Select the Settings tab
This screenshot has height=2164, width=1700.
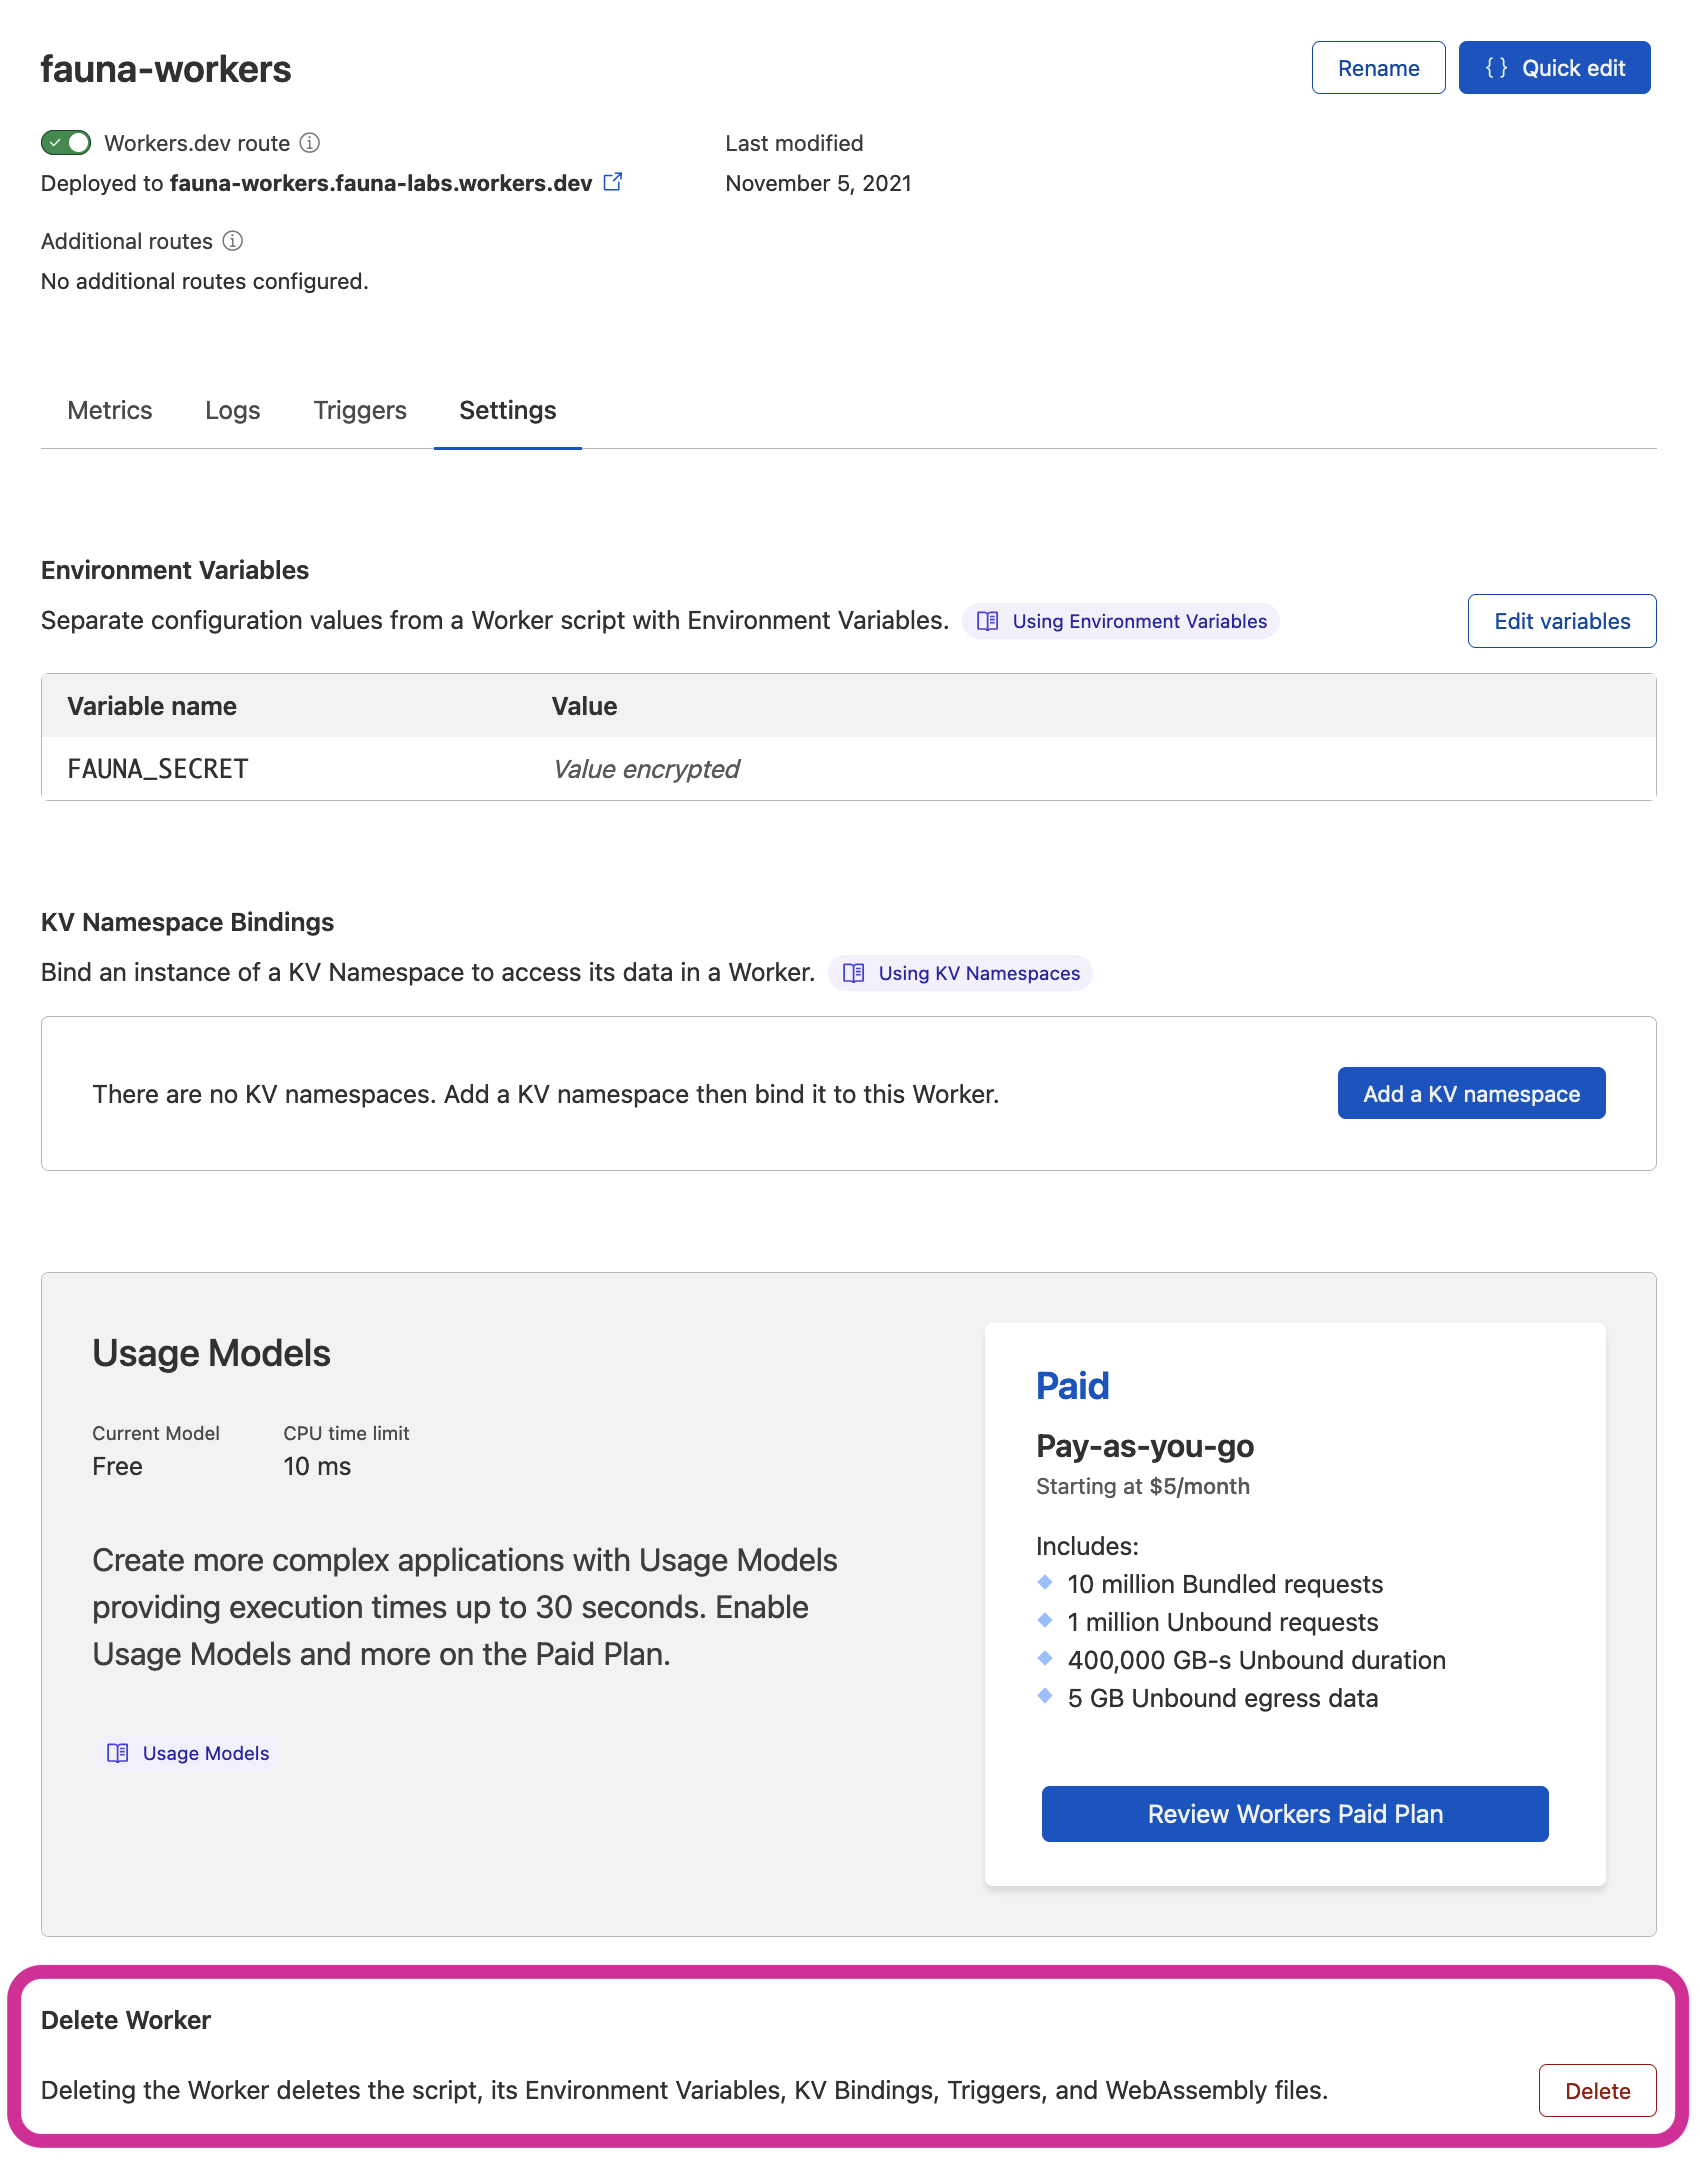pos(508,410)
